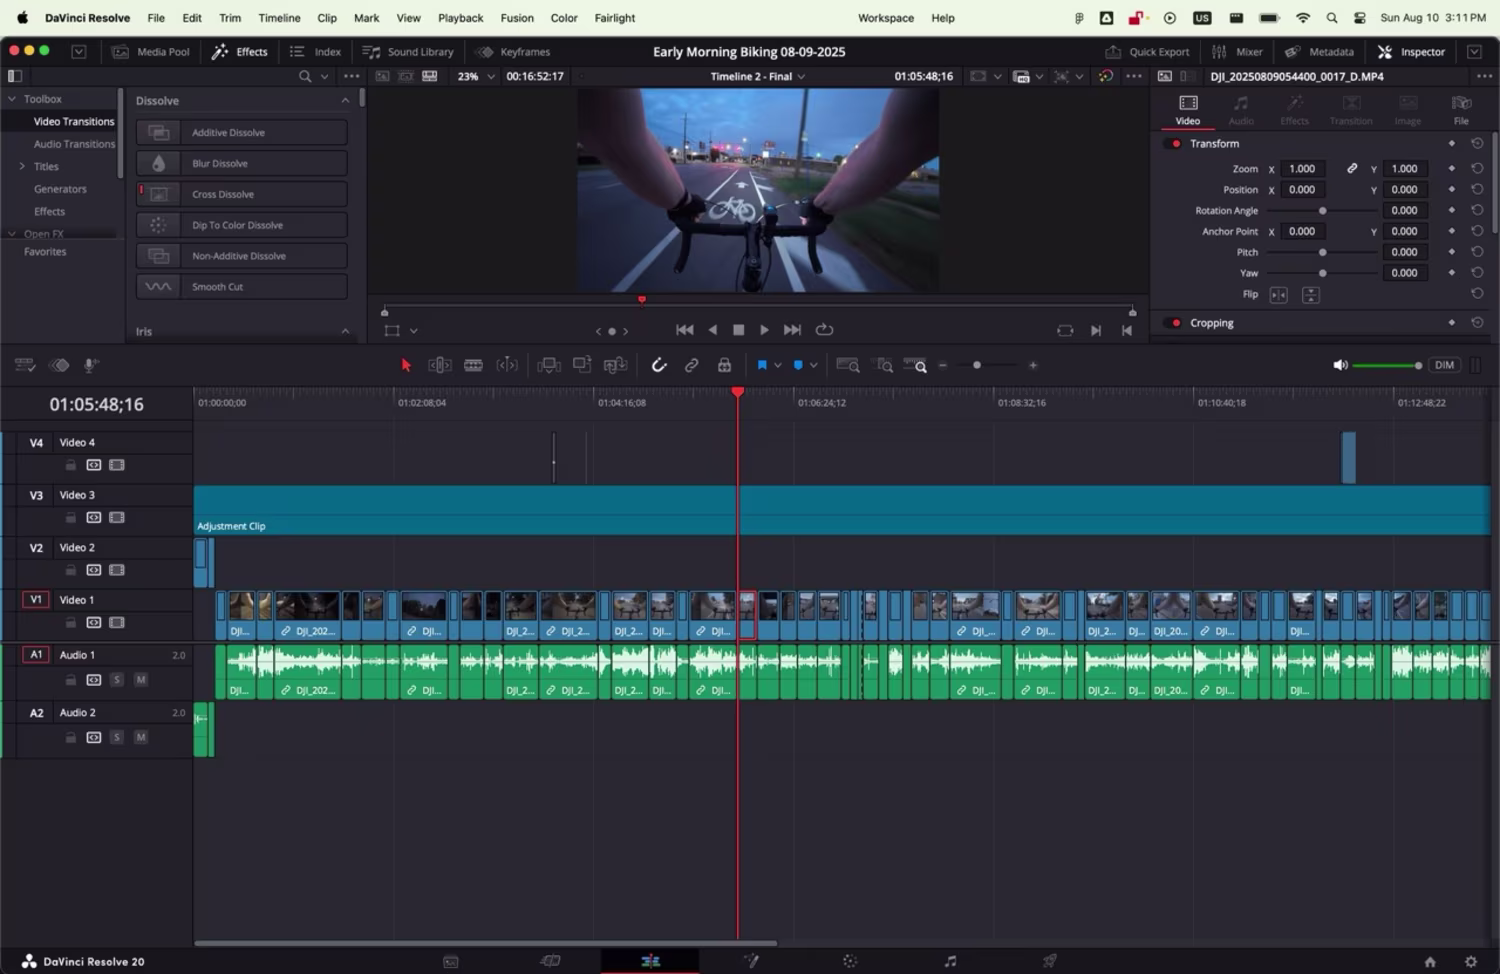Viewport: 1500px width, 974px height.
Task: Collapse the Dissolve transitions category
Action: click(345, 100)
